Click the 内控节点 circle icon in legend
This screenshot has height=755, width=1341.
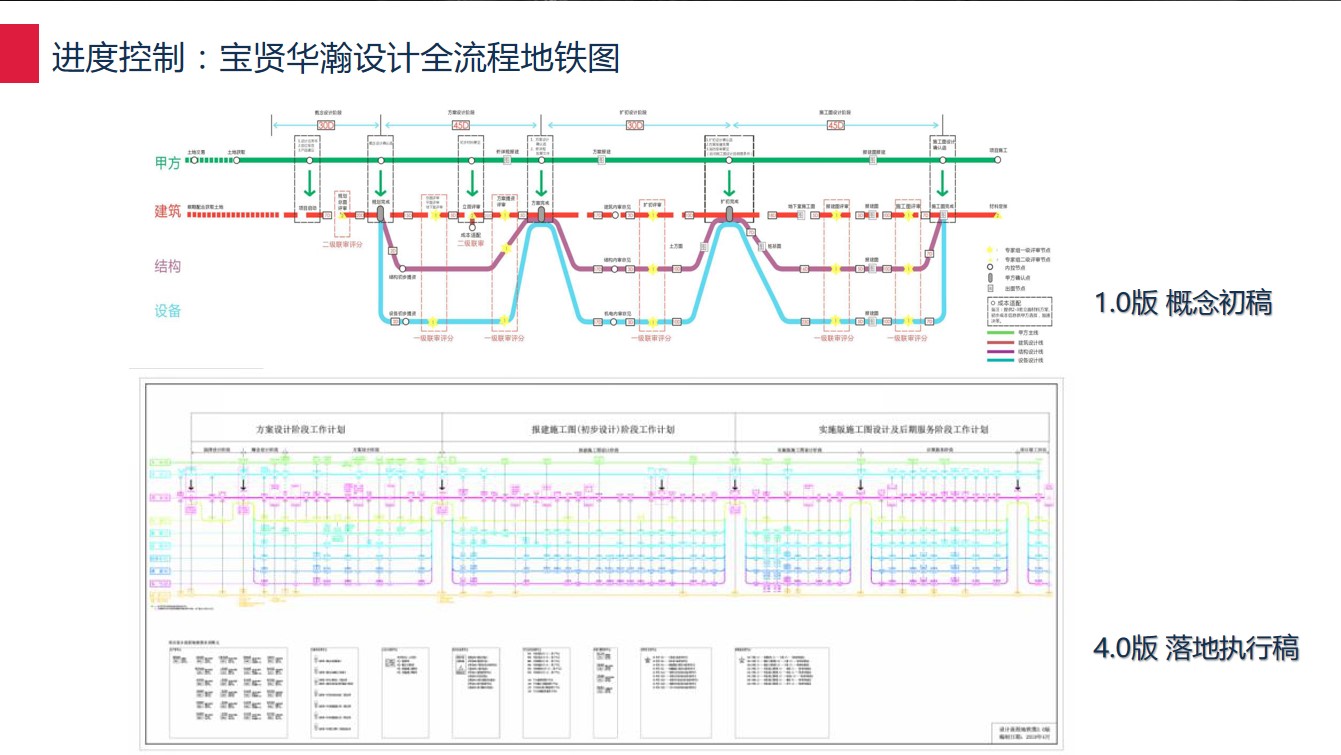tap(989, 268)
